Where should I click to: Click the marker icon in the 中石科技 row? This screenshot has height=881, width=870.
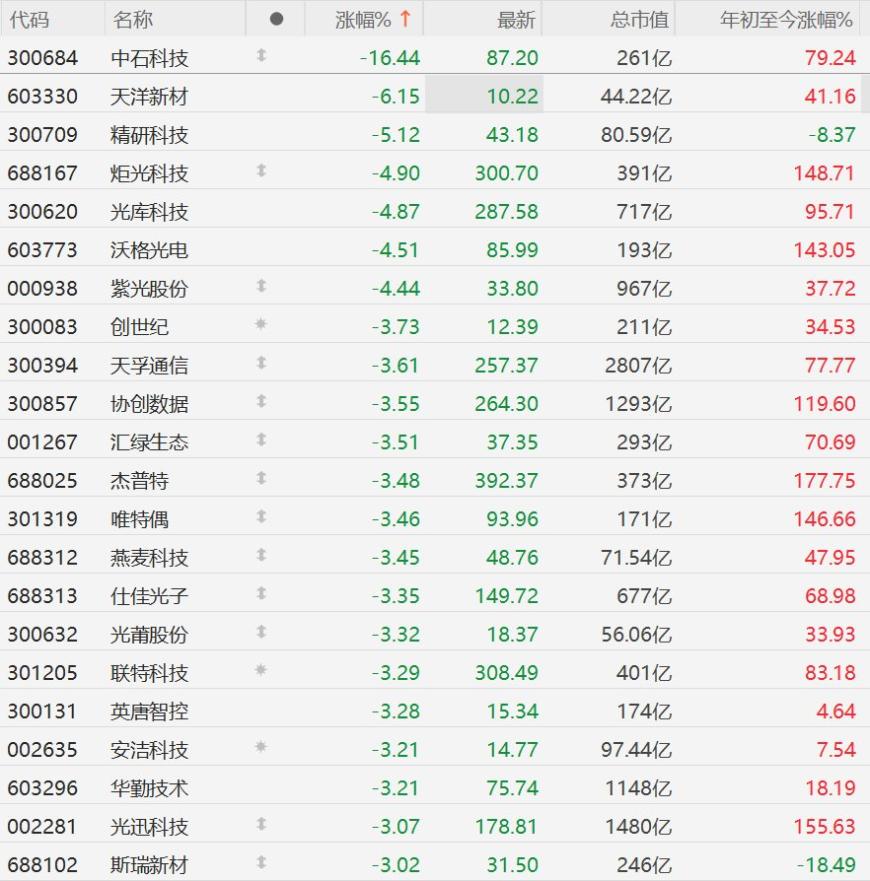(x=261, y=55)
